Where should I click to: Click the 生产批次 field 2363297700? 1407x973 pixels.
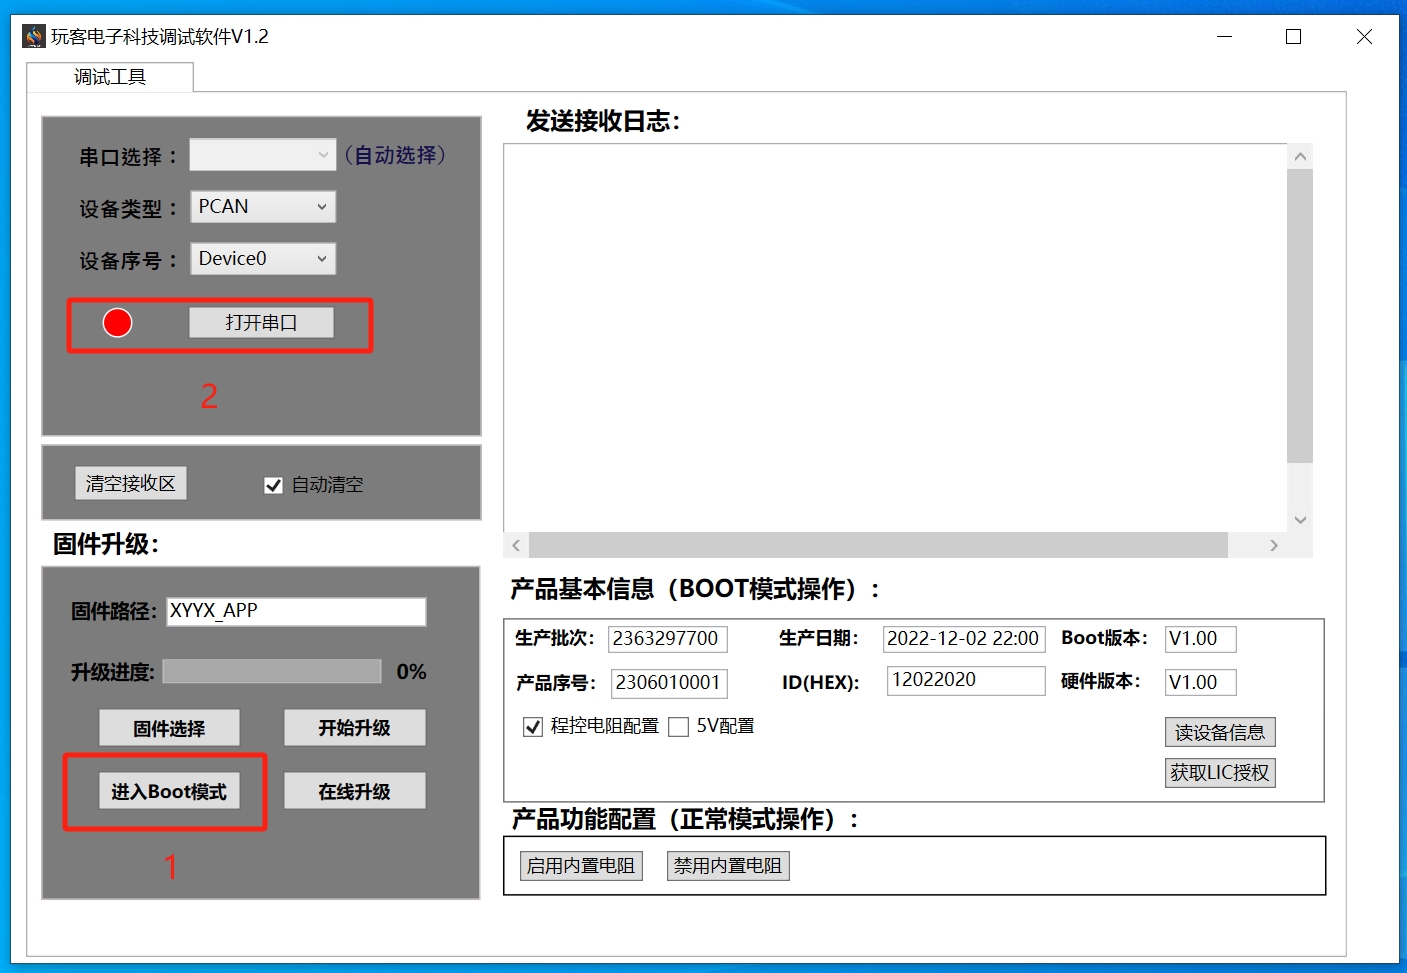click(667, 639)
